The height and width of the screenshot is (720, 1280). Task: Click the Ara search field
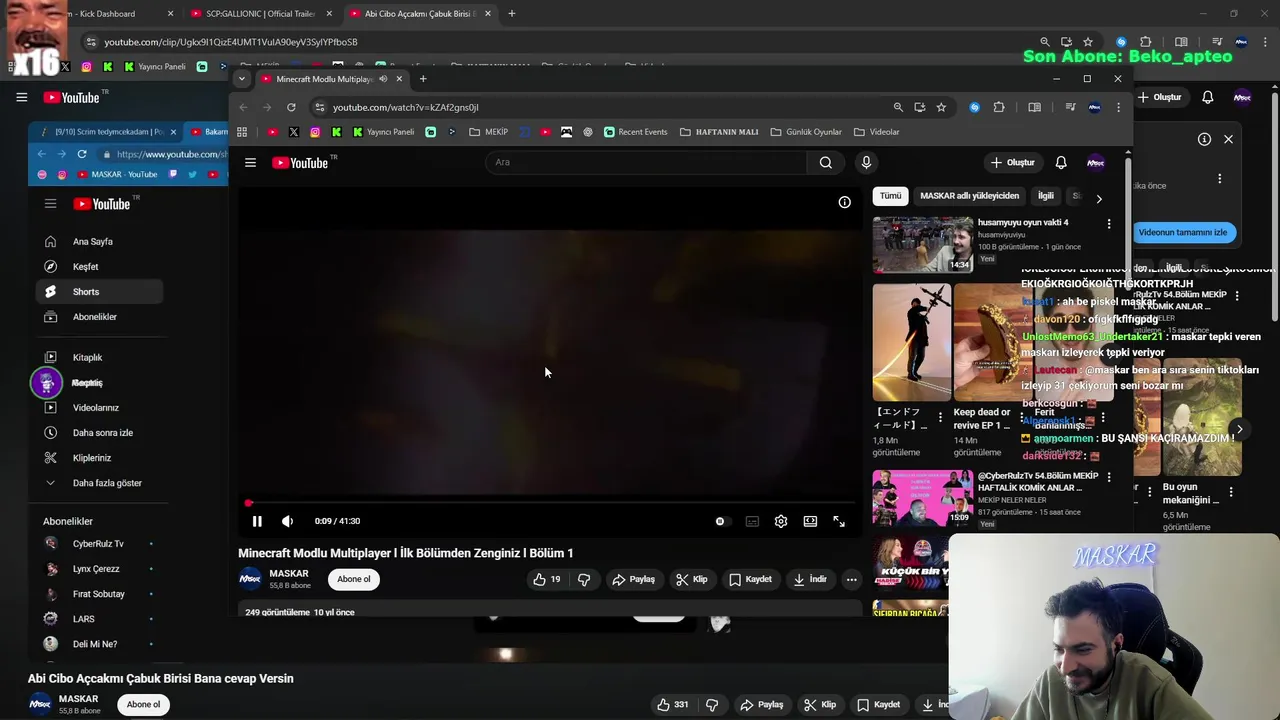tap(646, 162)
